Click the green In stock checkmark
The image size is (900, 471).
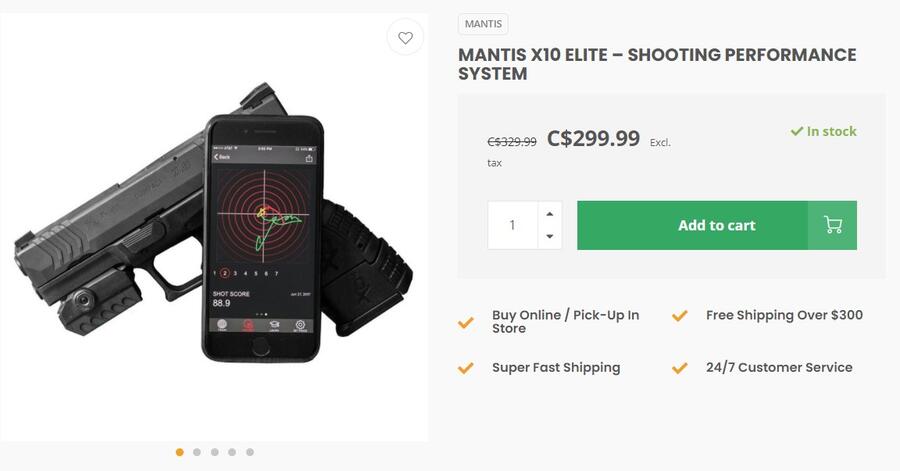coord(797,131)
